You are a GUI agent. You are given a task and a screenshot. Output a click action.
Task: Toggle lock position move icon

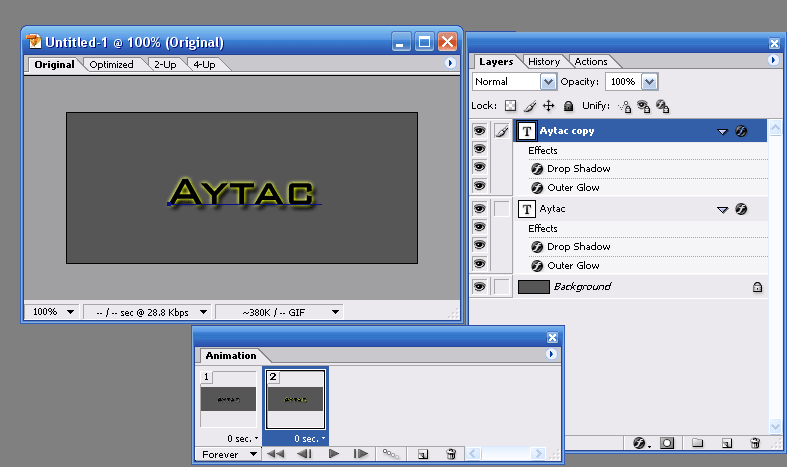(x=549, y=105)
